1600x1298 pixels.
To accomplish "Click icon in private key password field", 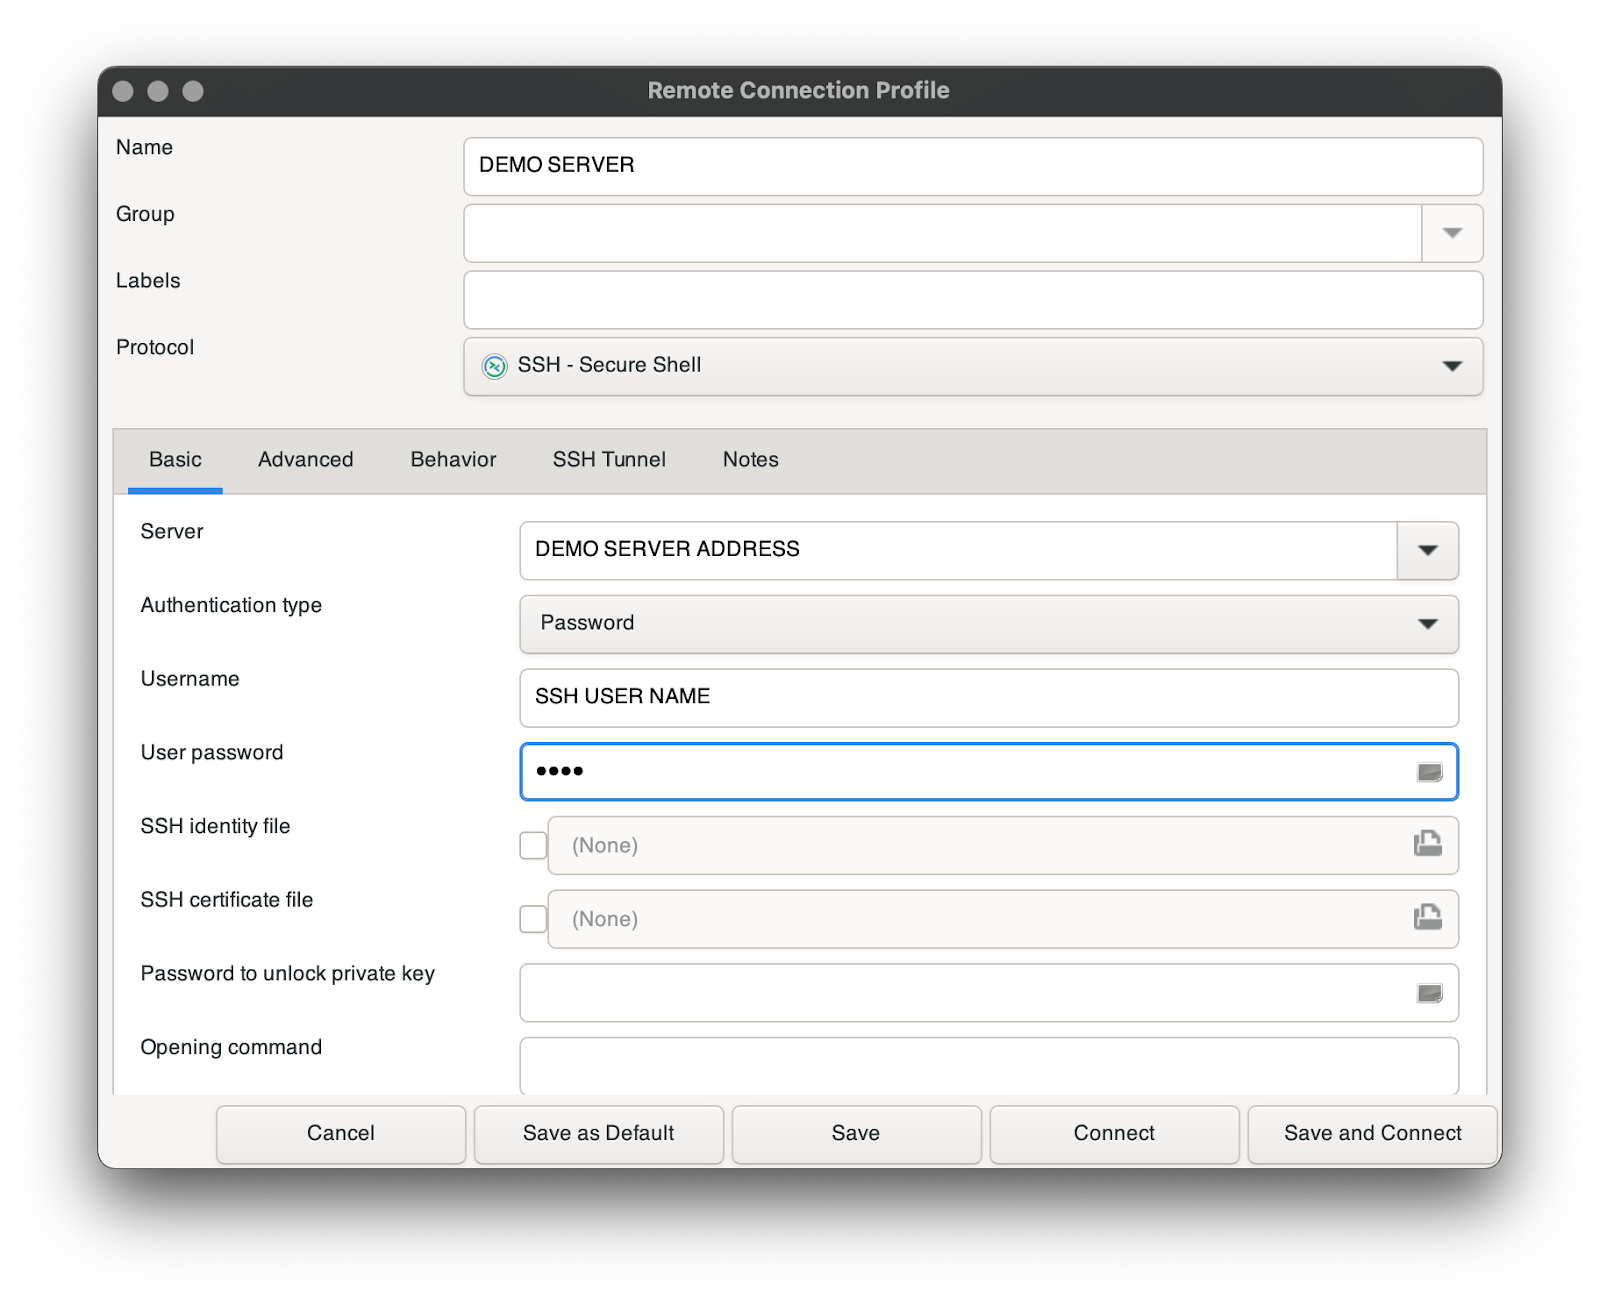I will tap(1429, 993).
